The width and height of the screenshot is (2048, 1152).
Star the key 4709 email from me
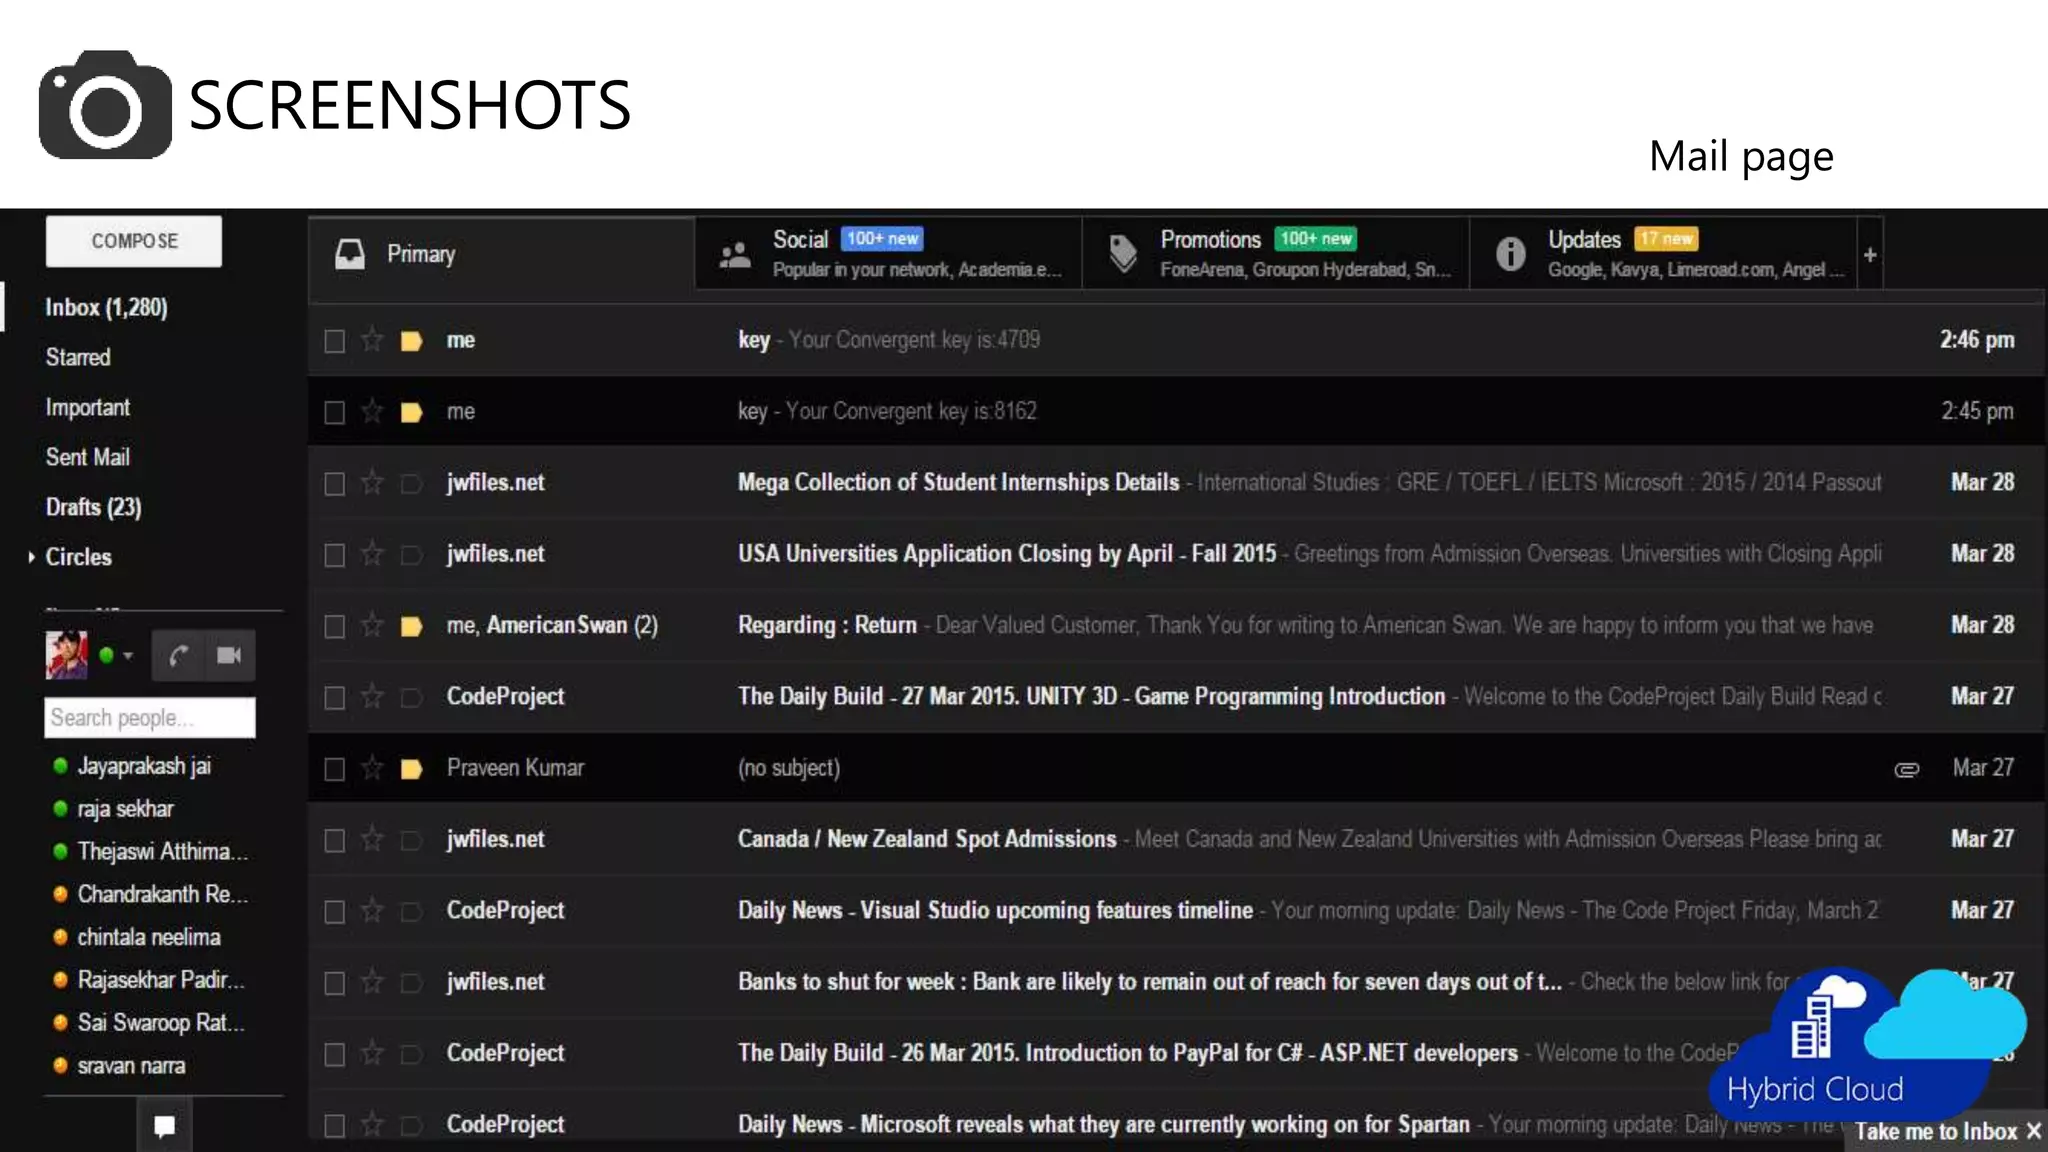[x=372, y=340]
